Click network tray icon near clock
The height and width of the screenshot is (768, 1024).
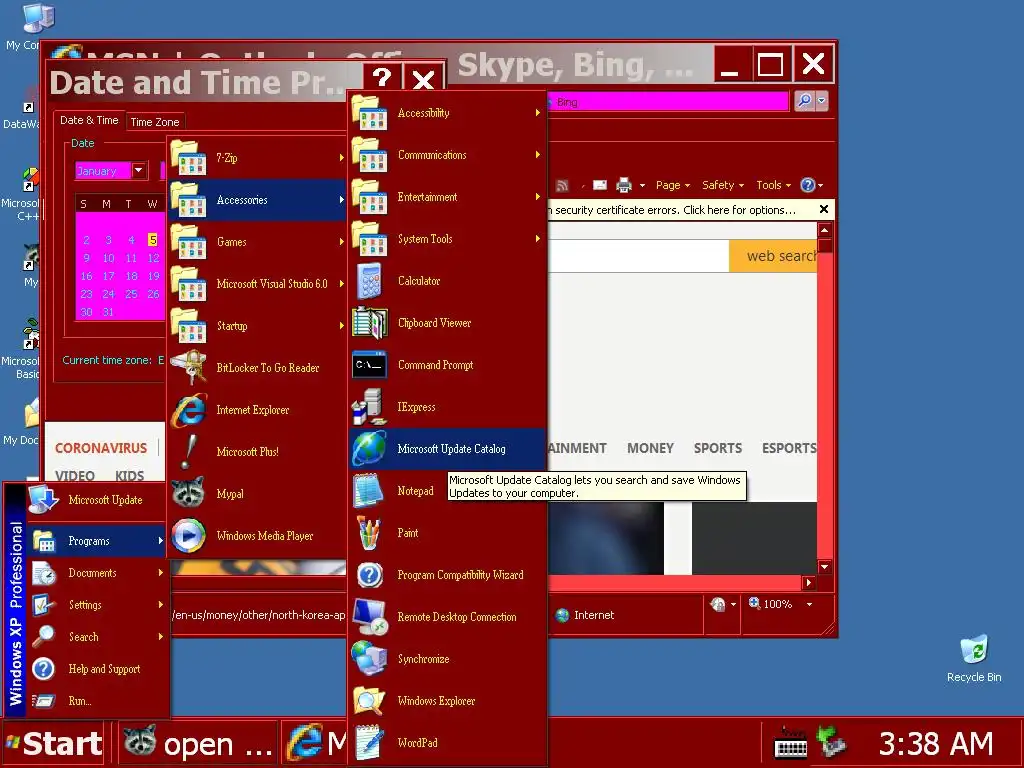click(832, 743)
